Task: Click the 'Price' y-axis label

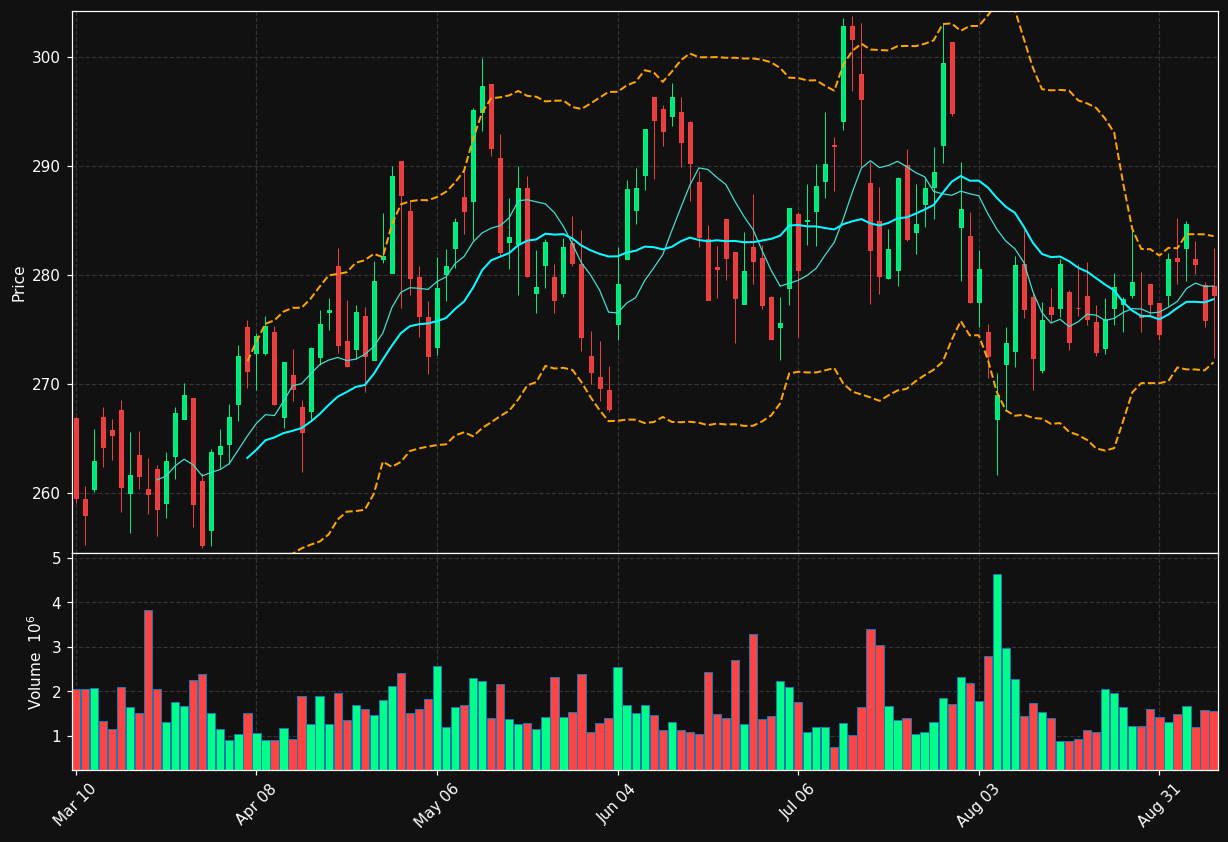Action: tap(19, 283)
